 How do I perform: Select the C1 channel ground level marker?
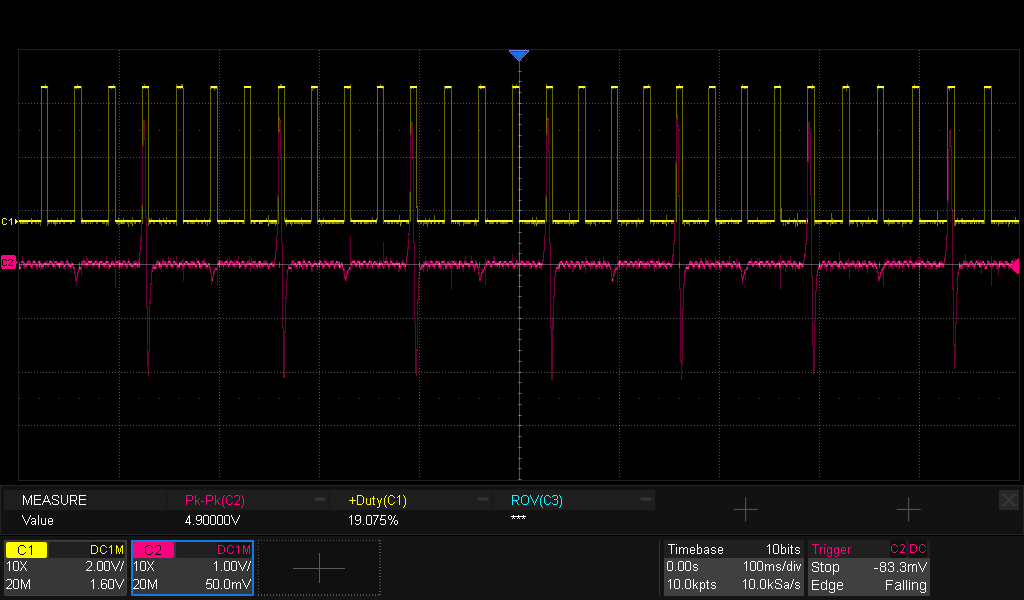8,220
